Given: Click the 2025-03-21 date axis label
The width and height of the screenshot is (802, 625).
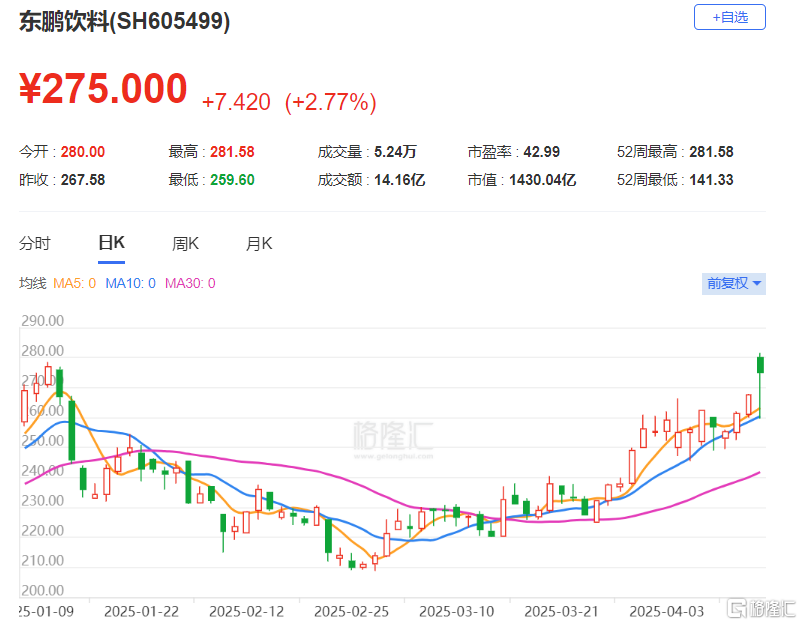Looking at the screenshot, I should click(562, 612).
